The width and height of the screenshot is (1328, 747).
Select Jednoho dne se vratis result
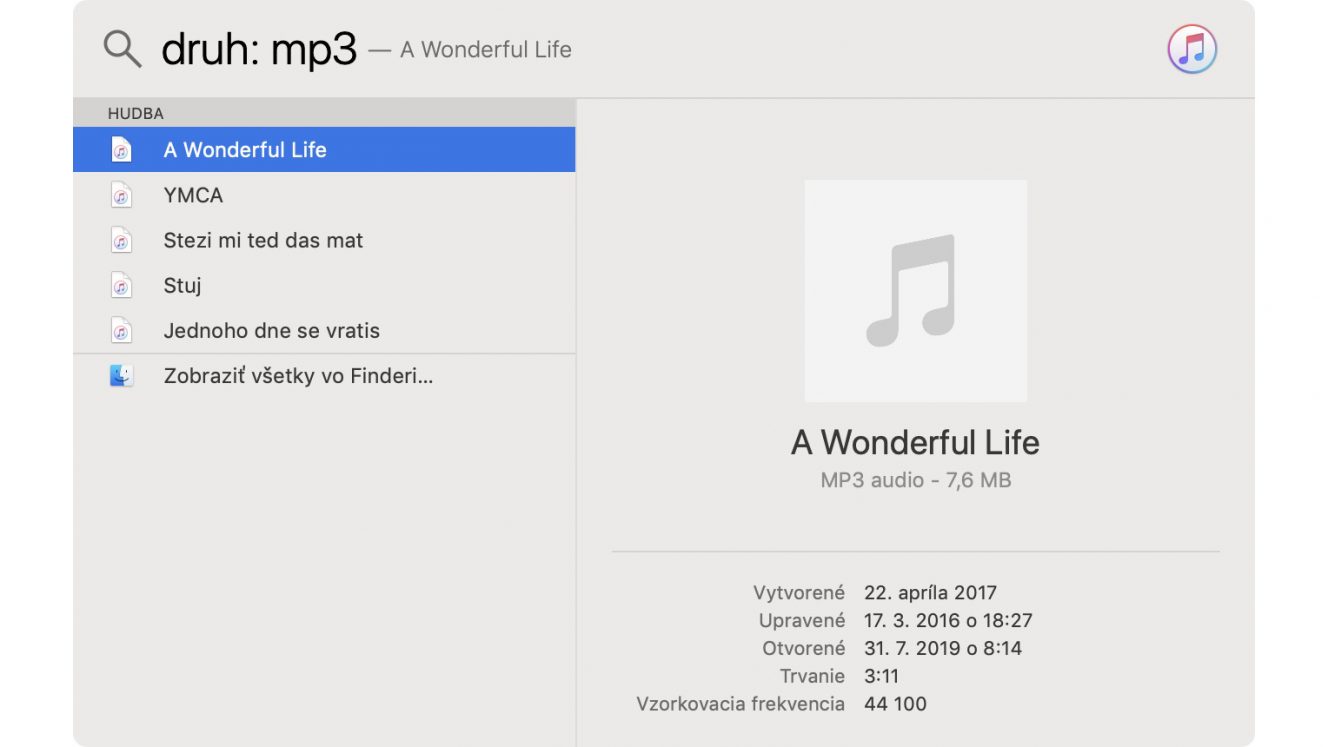[x=324, y=330]
